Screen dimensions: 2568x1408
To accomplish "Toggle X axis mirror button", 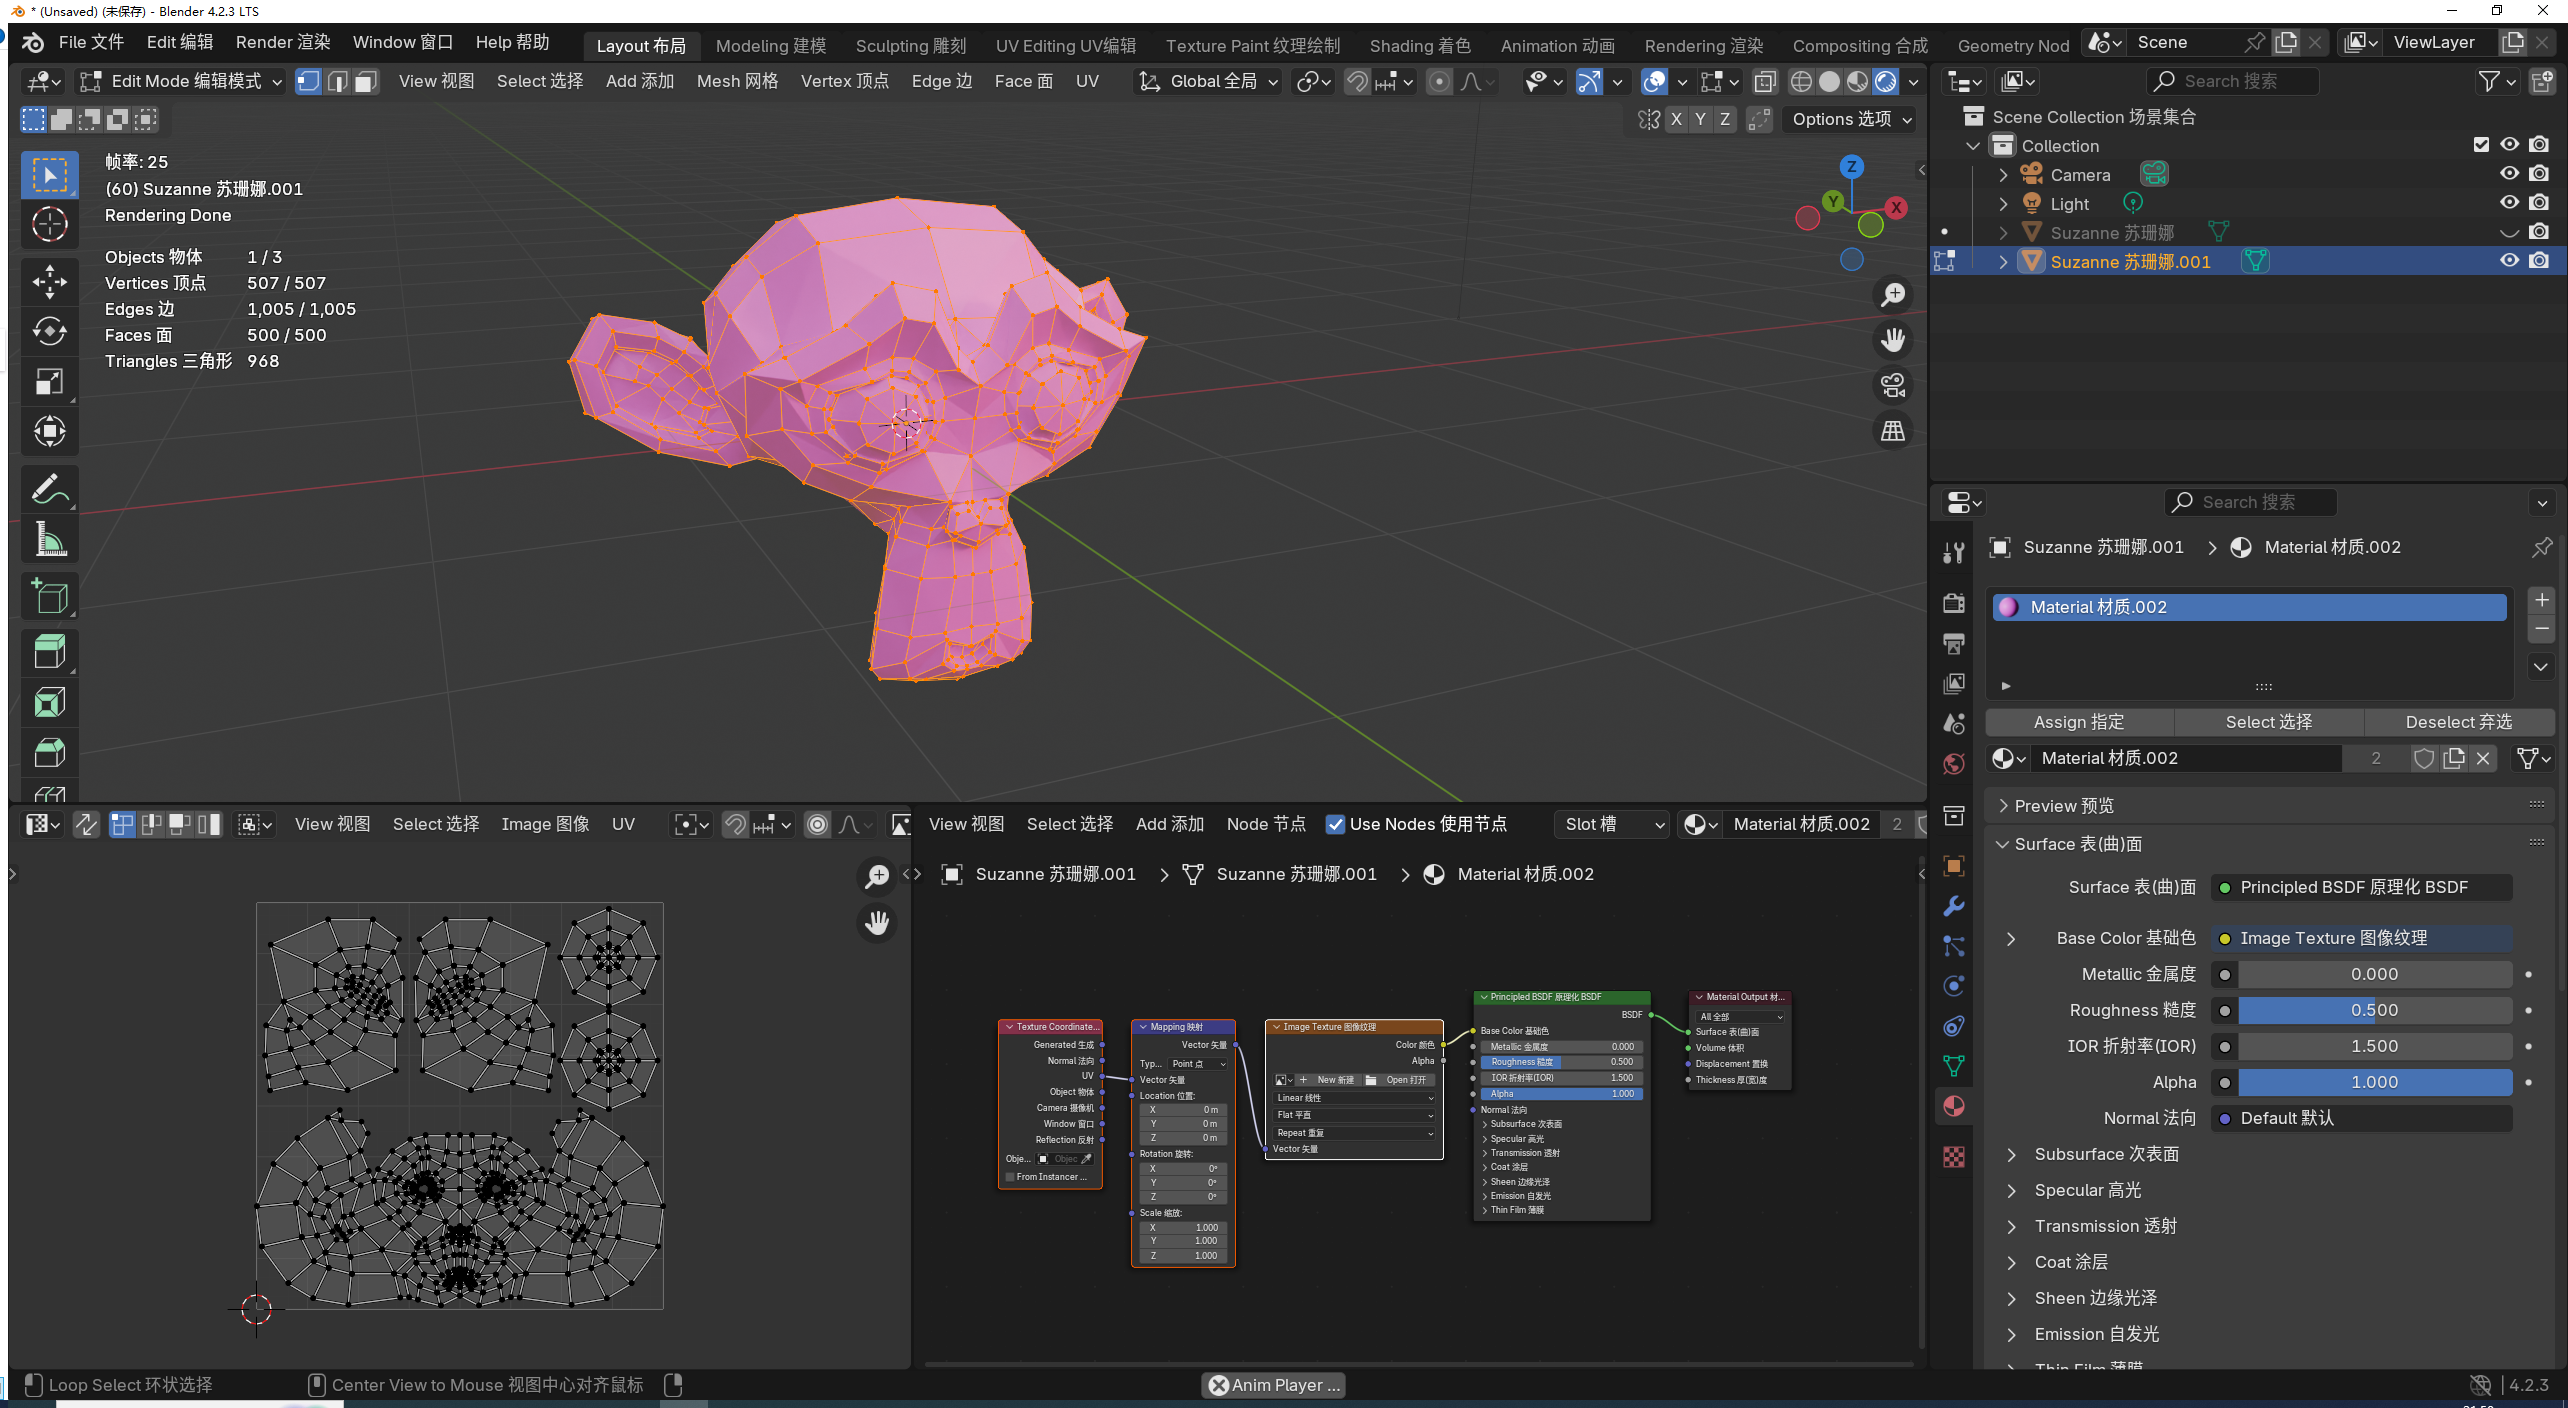I will coord(1677,119).
